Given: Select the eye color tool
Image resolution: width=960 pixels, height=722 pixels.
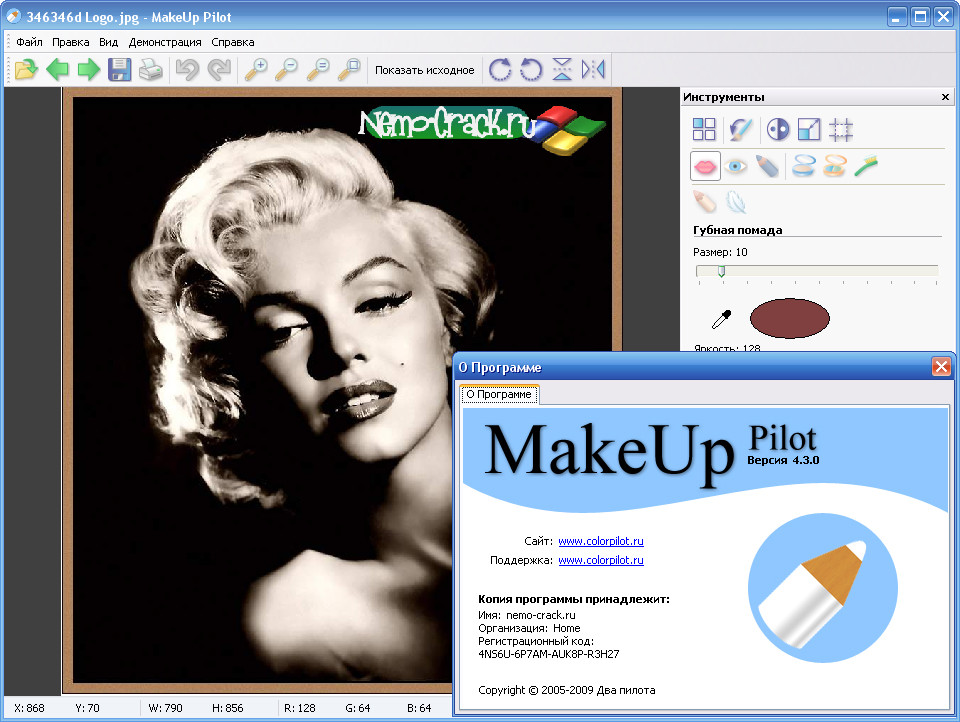Looking at the screenshot, I should pos(735,166).
